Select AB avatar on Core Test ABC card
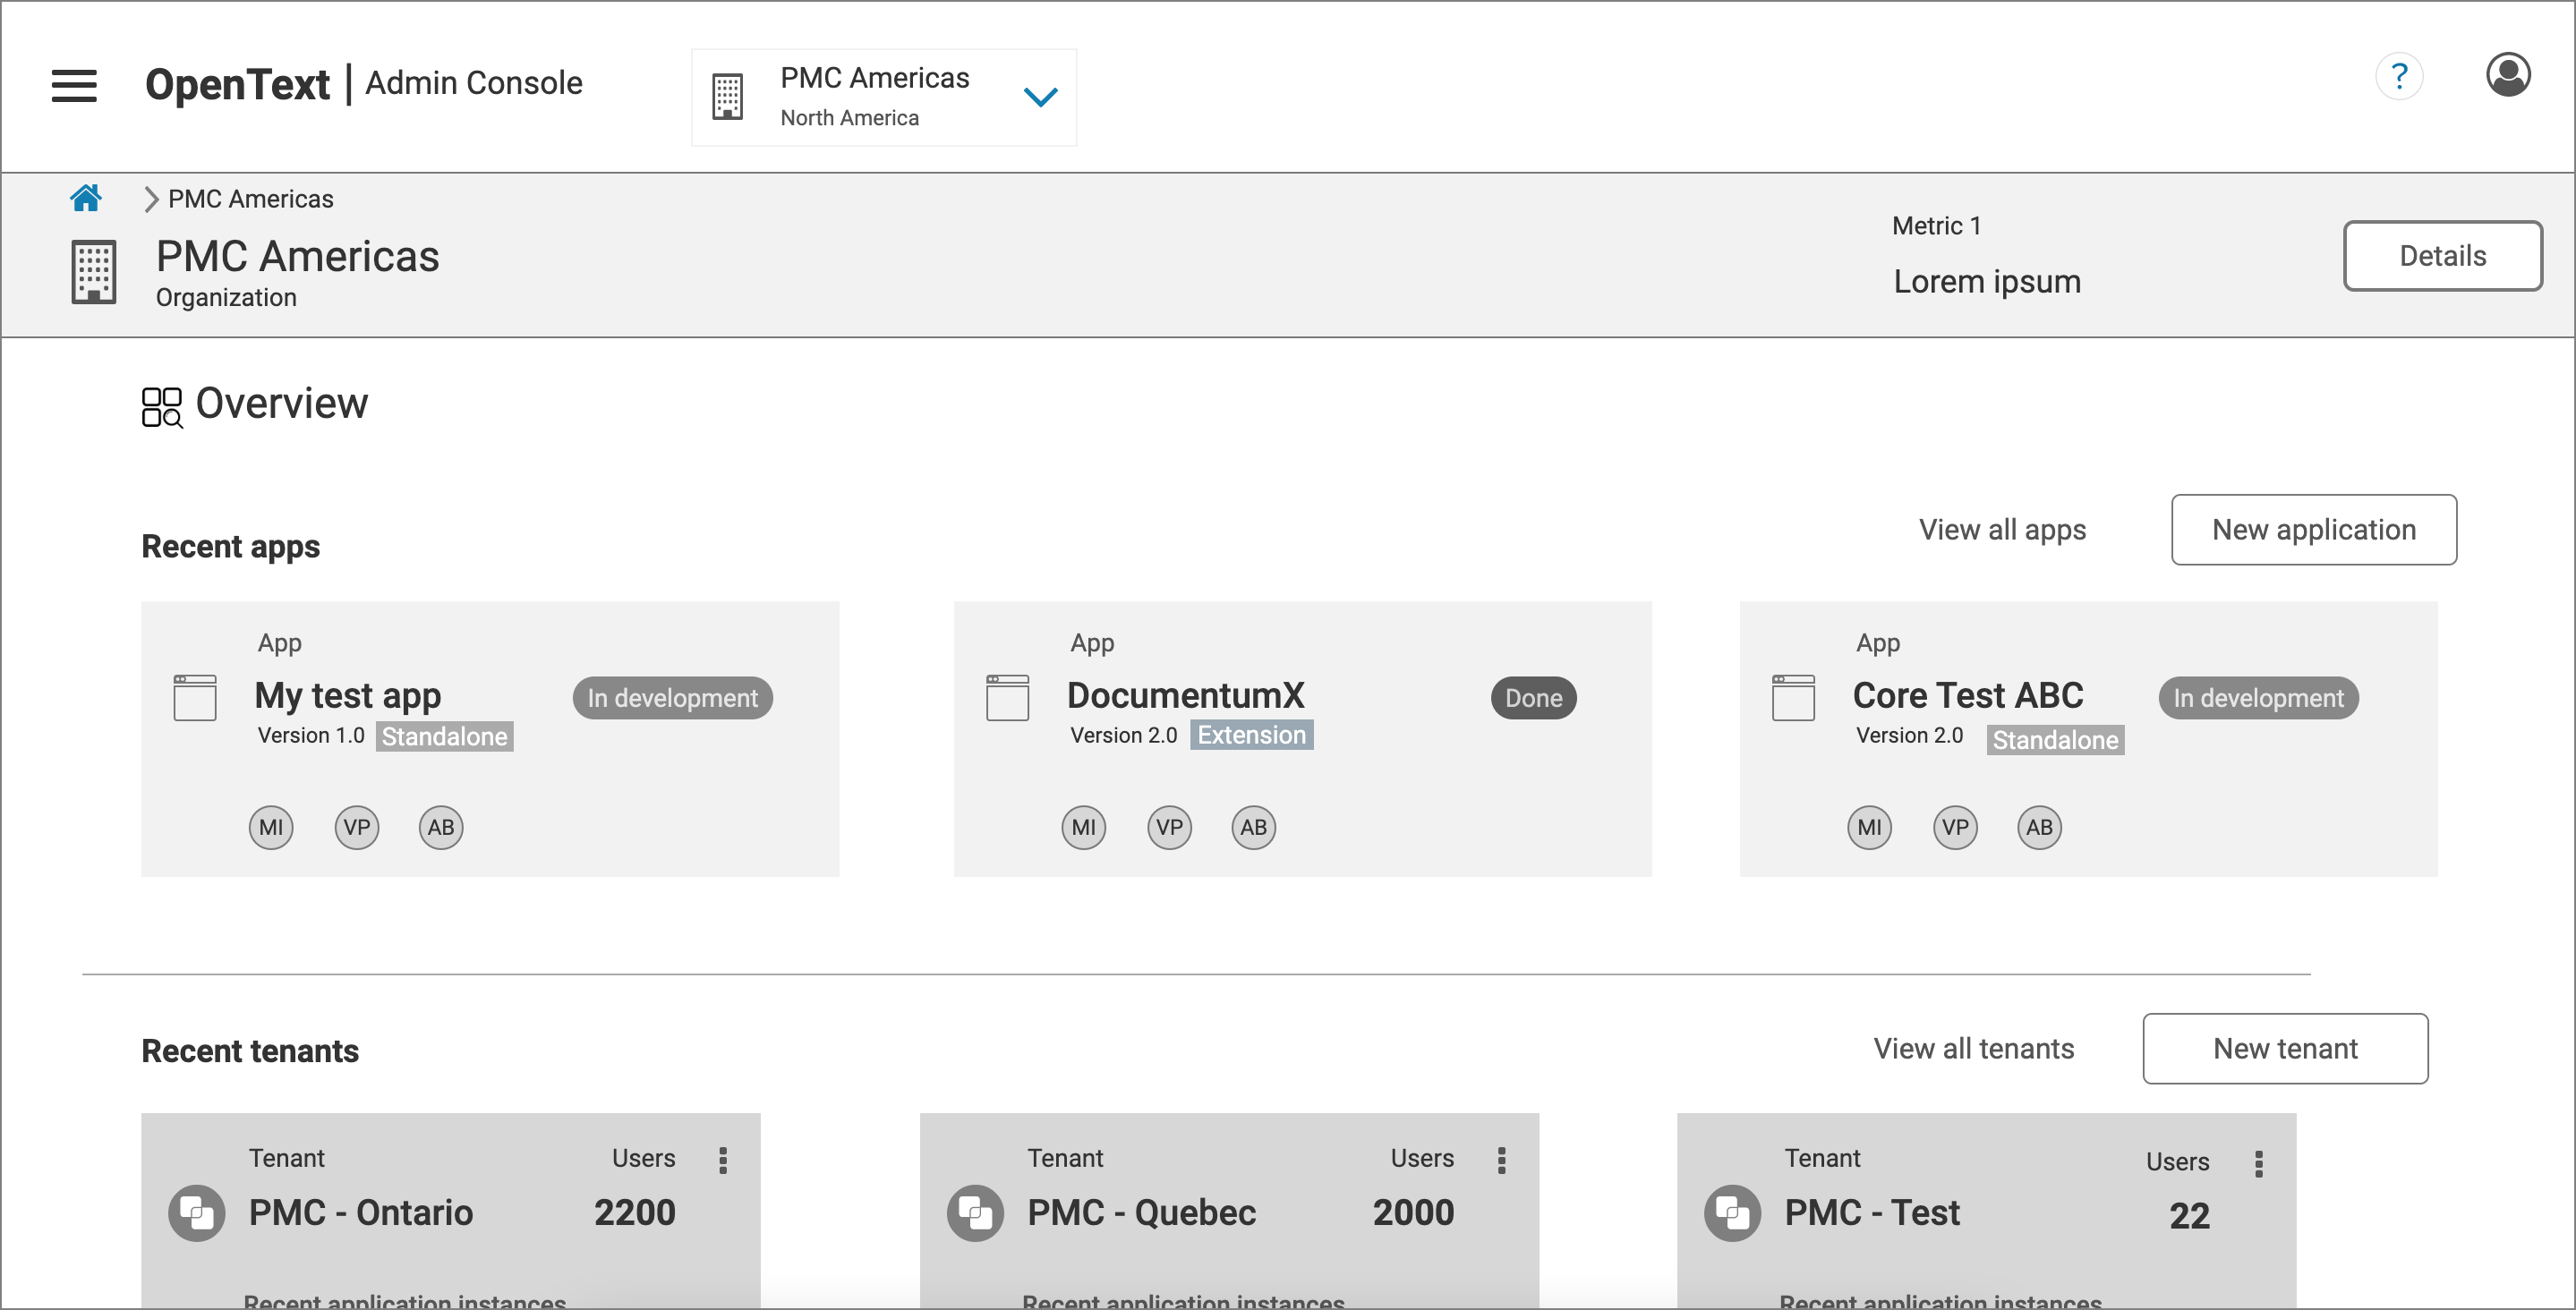This screenshot has height=1310, width=2576. (x=2040, y=827)
